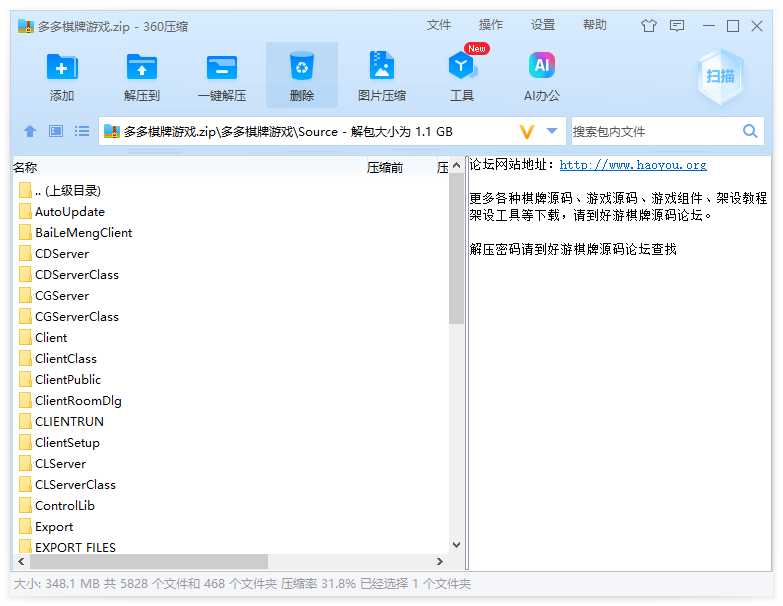Click the 删除 (Delete) trash icon
The image size is (783, 606).
tap(302, 66)
